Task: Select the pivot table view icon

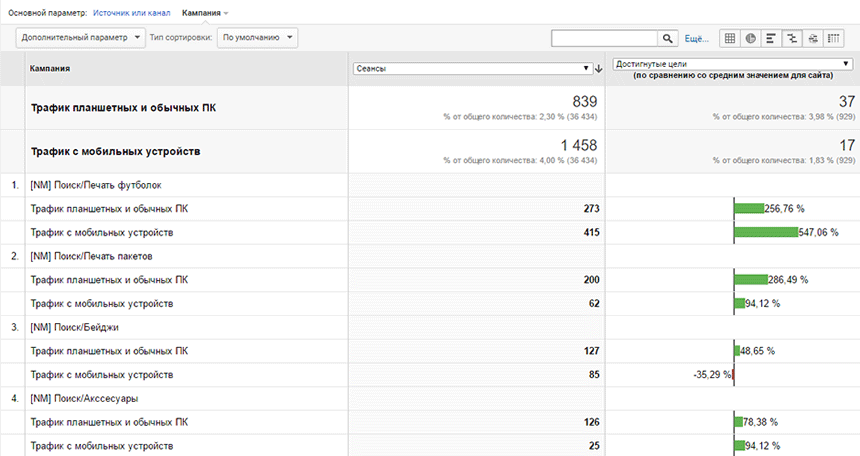Action: click(834, 38)
